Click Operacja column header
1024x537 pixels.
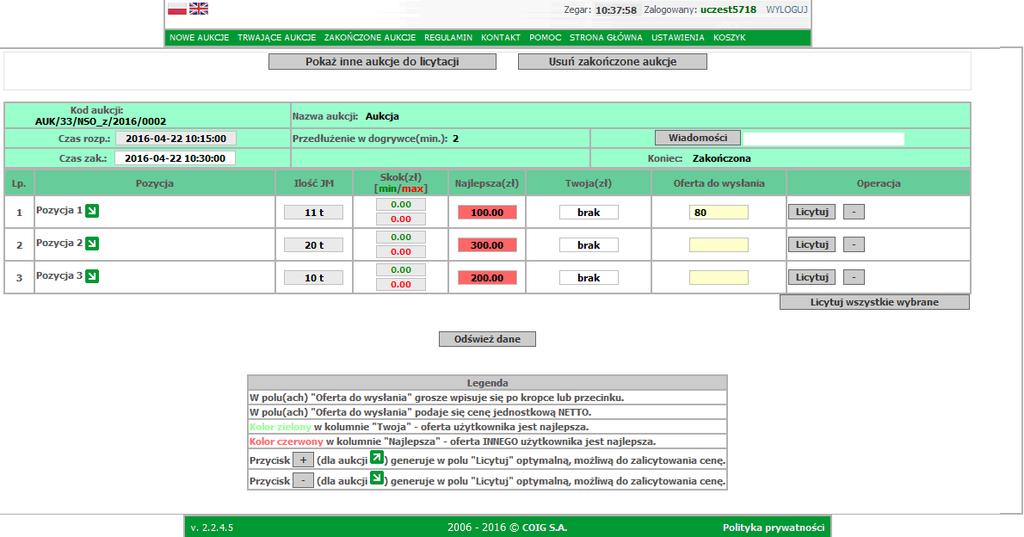pyautogui.click(x=878, y=184)
